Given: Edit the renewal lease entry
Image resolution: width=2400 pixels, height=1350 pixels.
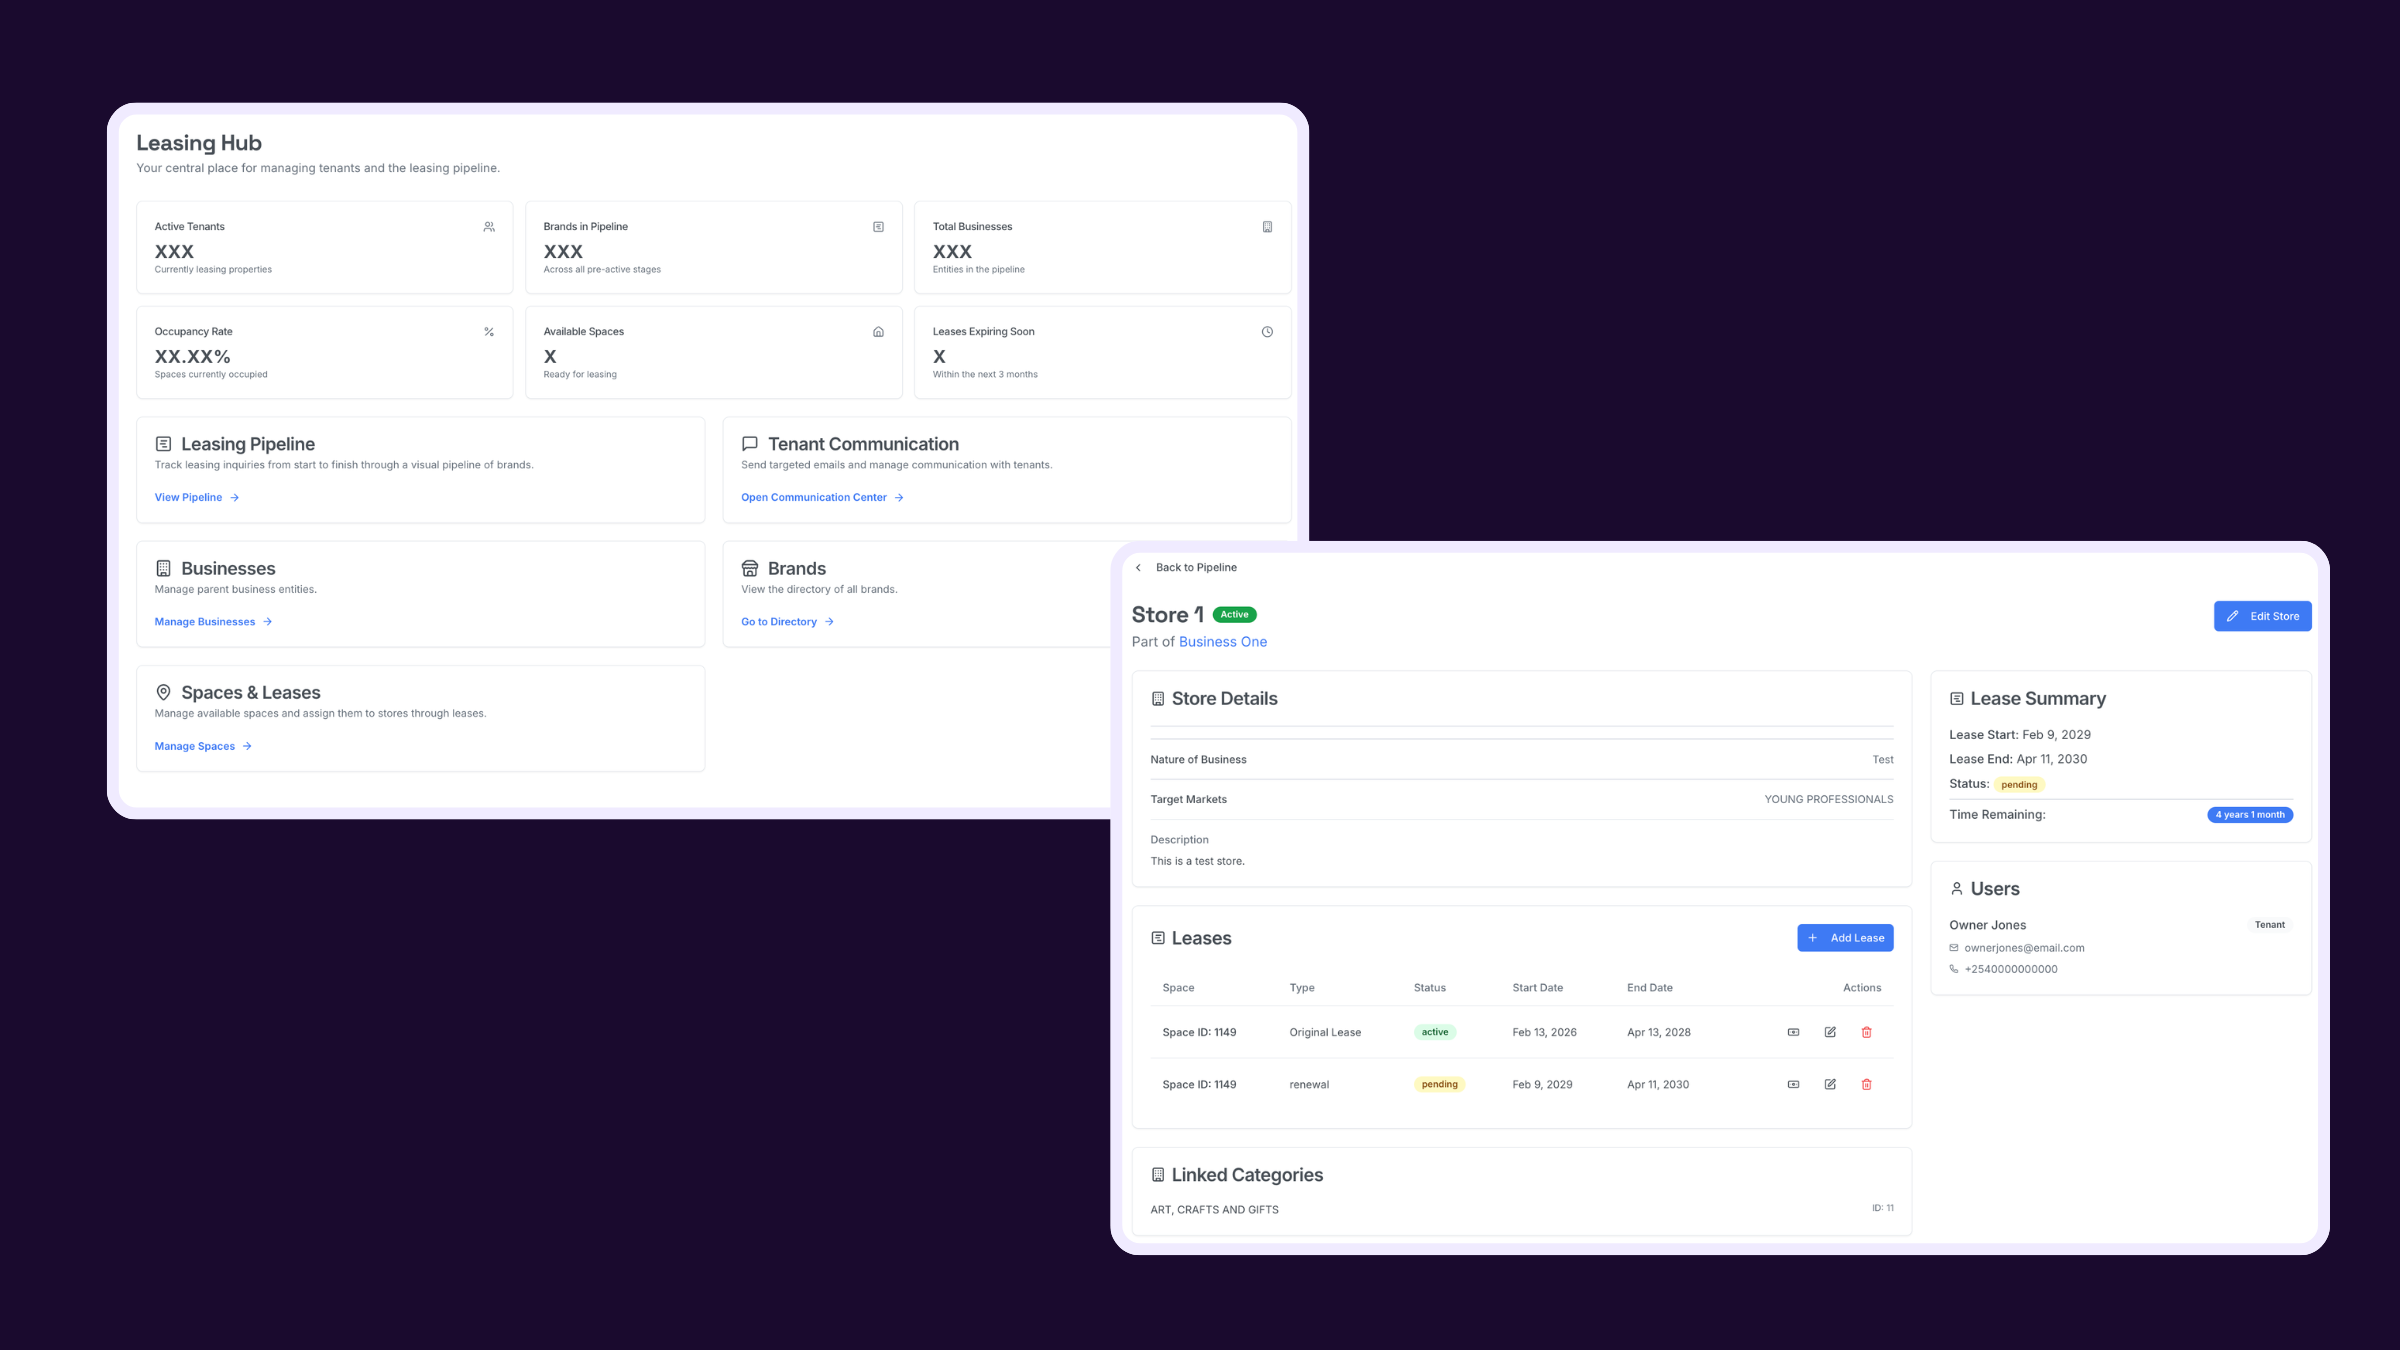Looking at the screenshot, I should (1830, 1084).
